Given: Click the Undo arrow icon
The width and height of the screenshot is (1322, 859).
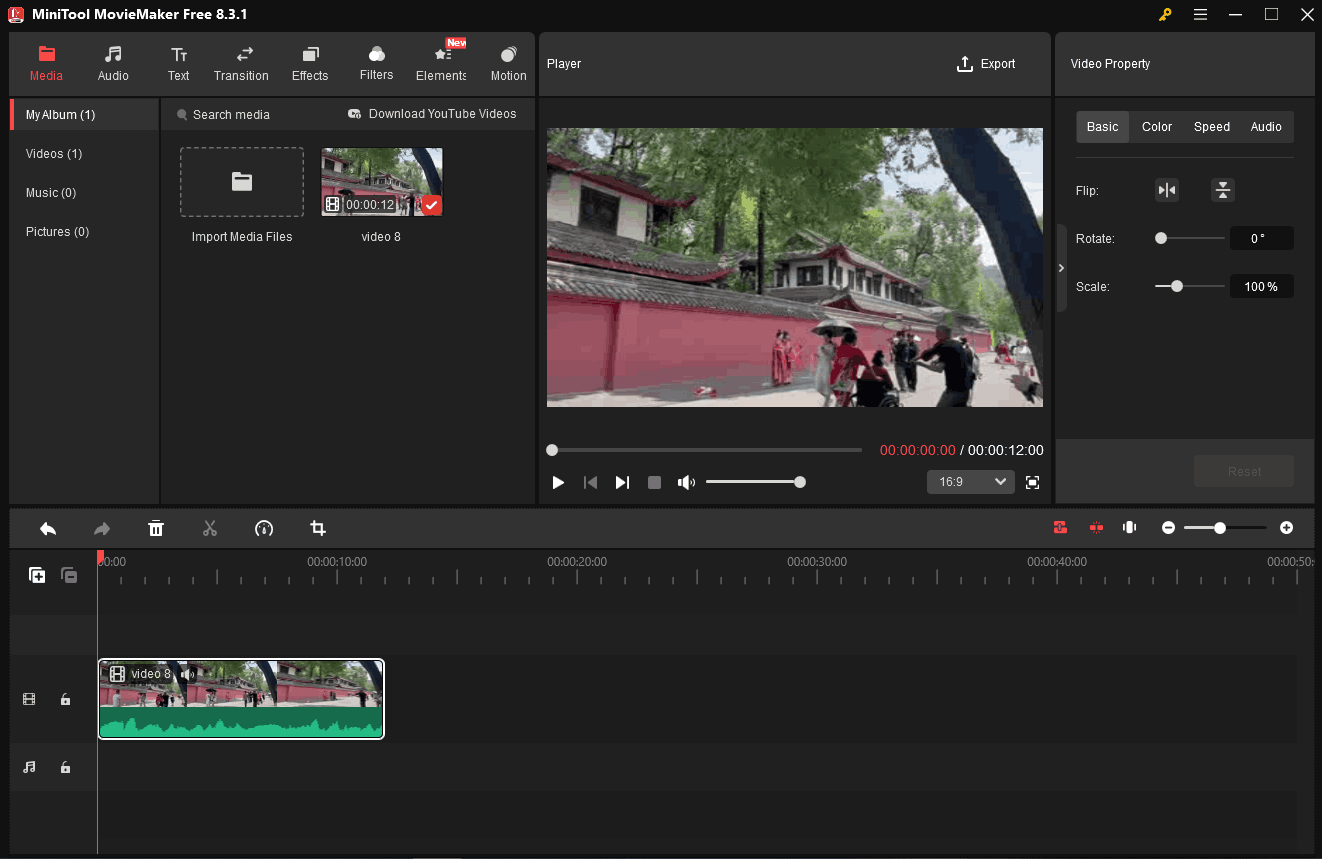Looking at the screenshot, I should (x=48, y=528).
